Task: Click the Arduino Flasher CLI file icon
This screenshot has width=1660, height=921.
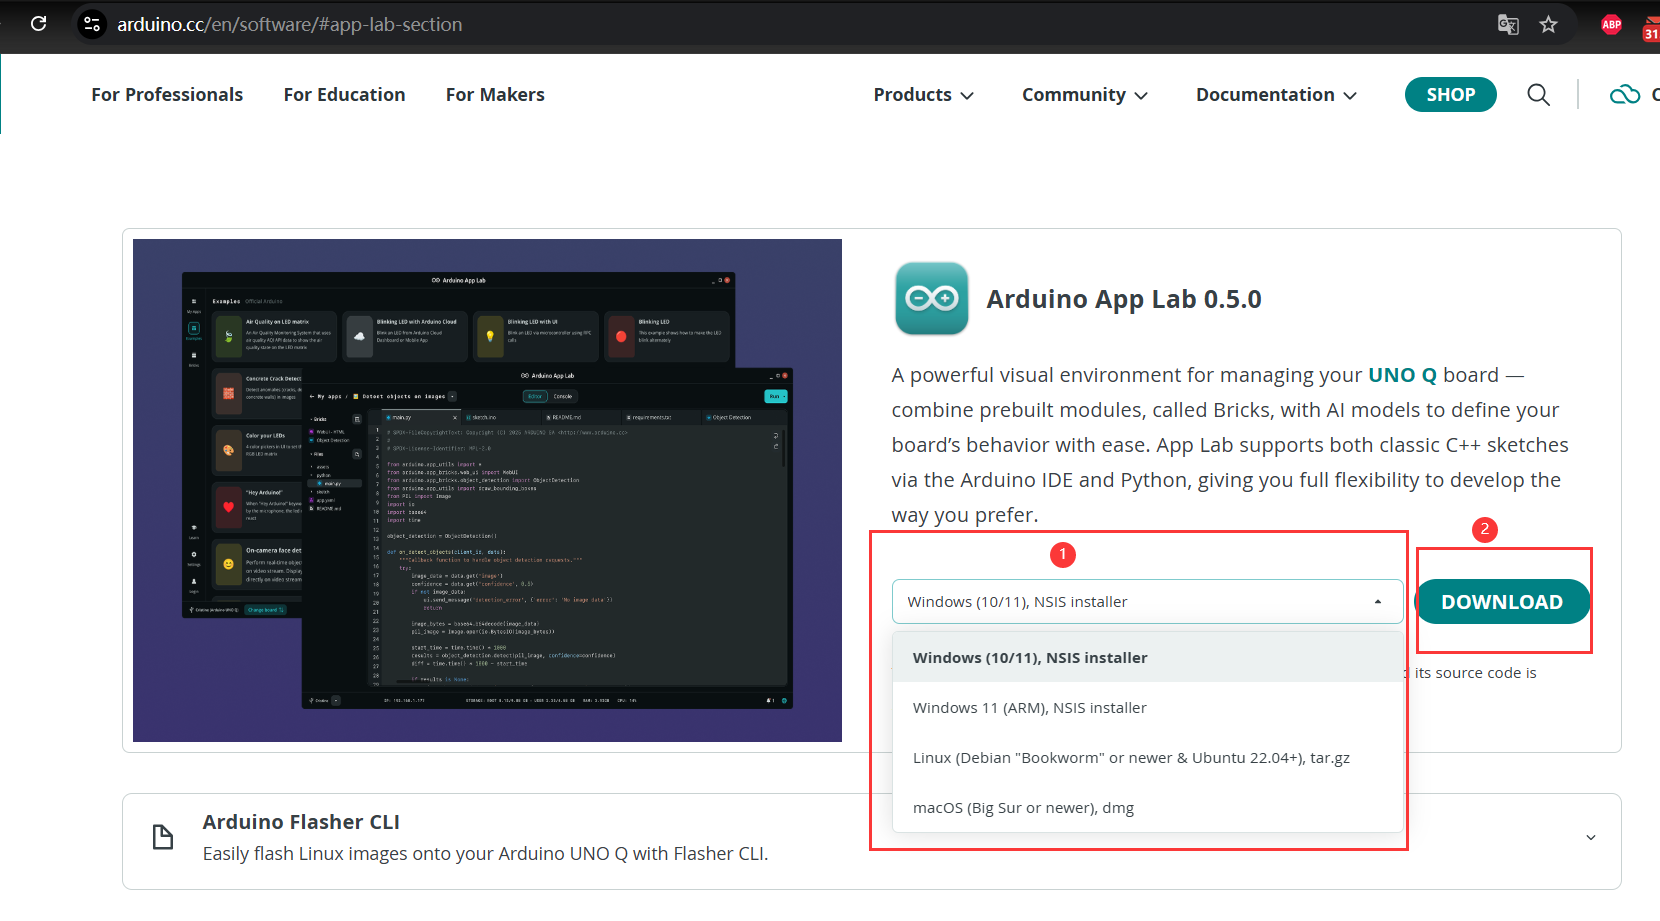Action: (162, 837)
